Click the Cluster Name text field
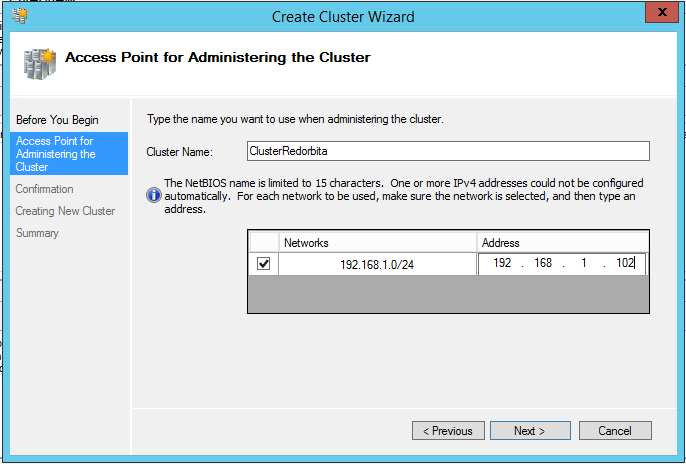 (447, 150)
